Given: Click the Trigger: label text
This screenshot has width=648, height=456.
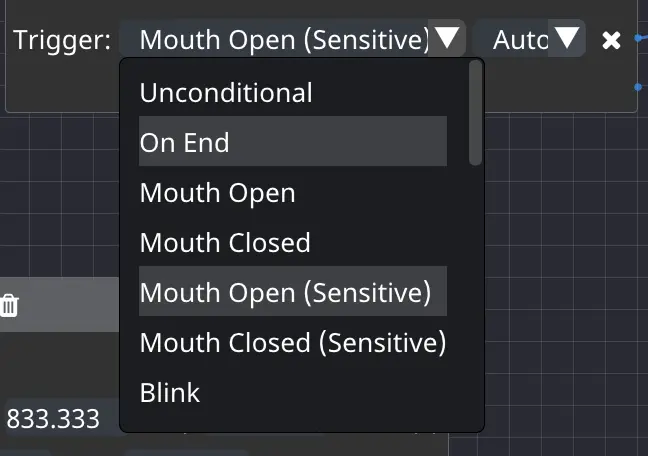Looking at the screenshot, I should click(x=62, y=40).
